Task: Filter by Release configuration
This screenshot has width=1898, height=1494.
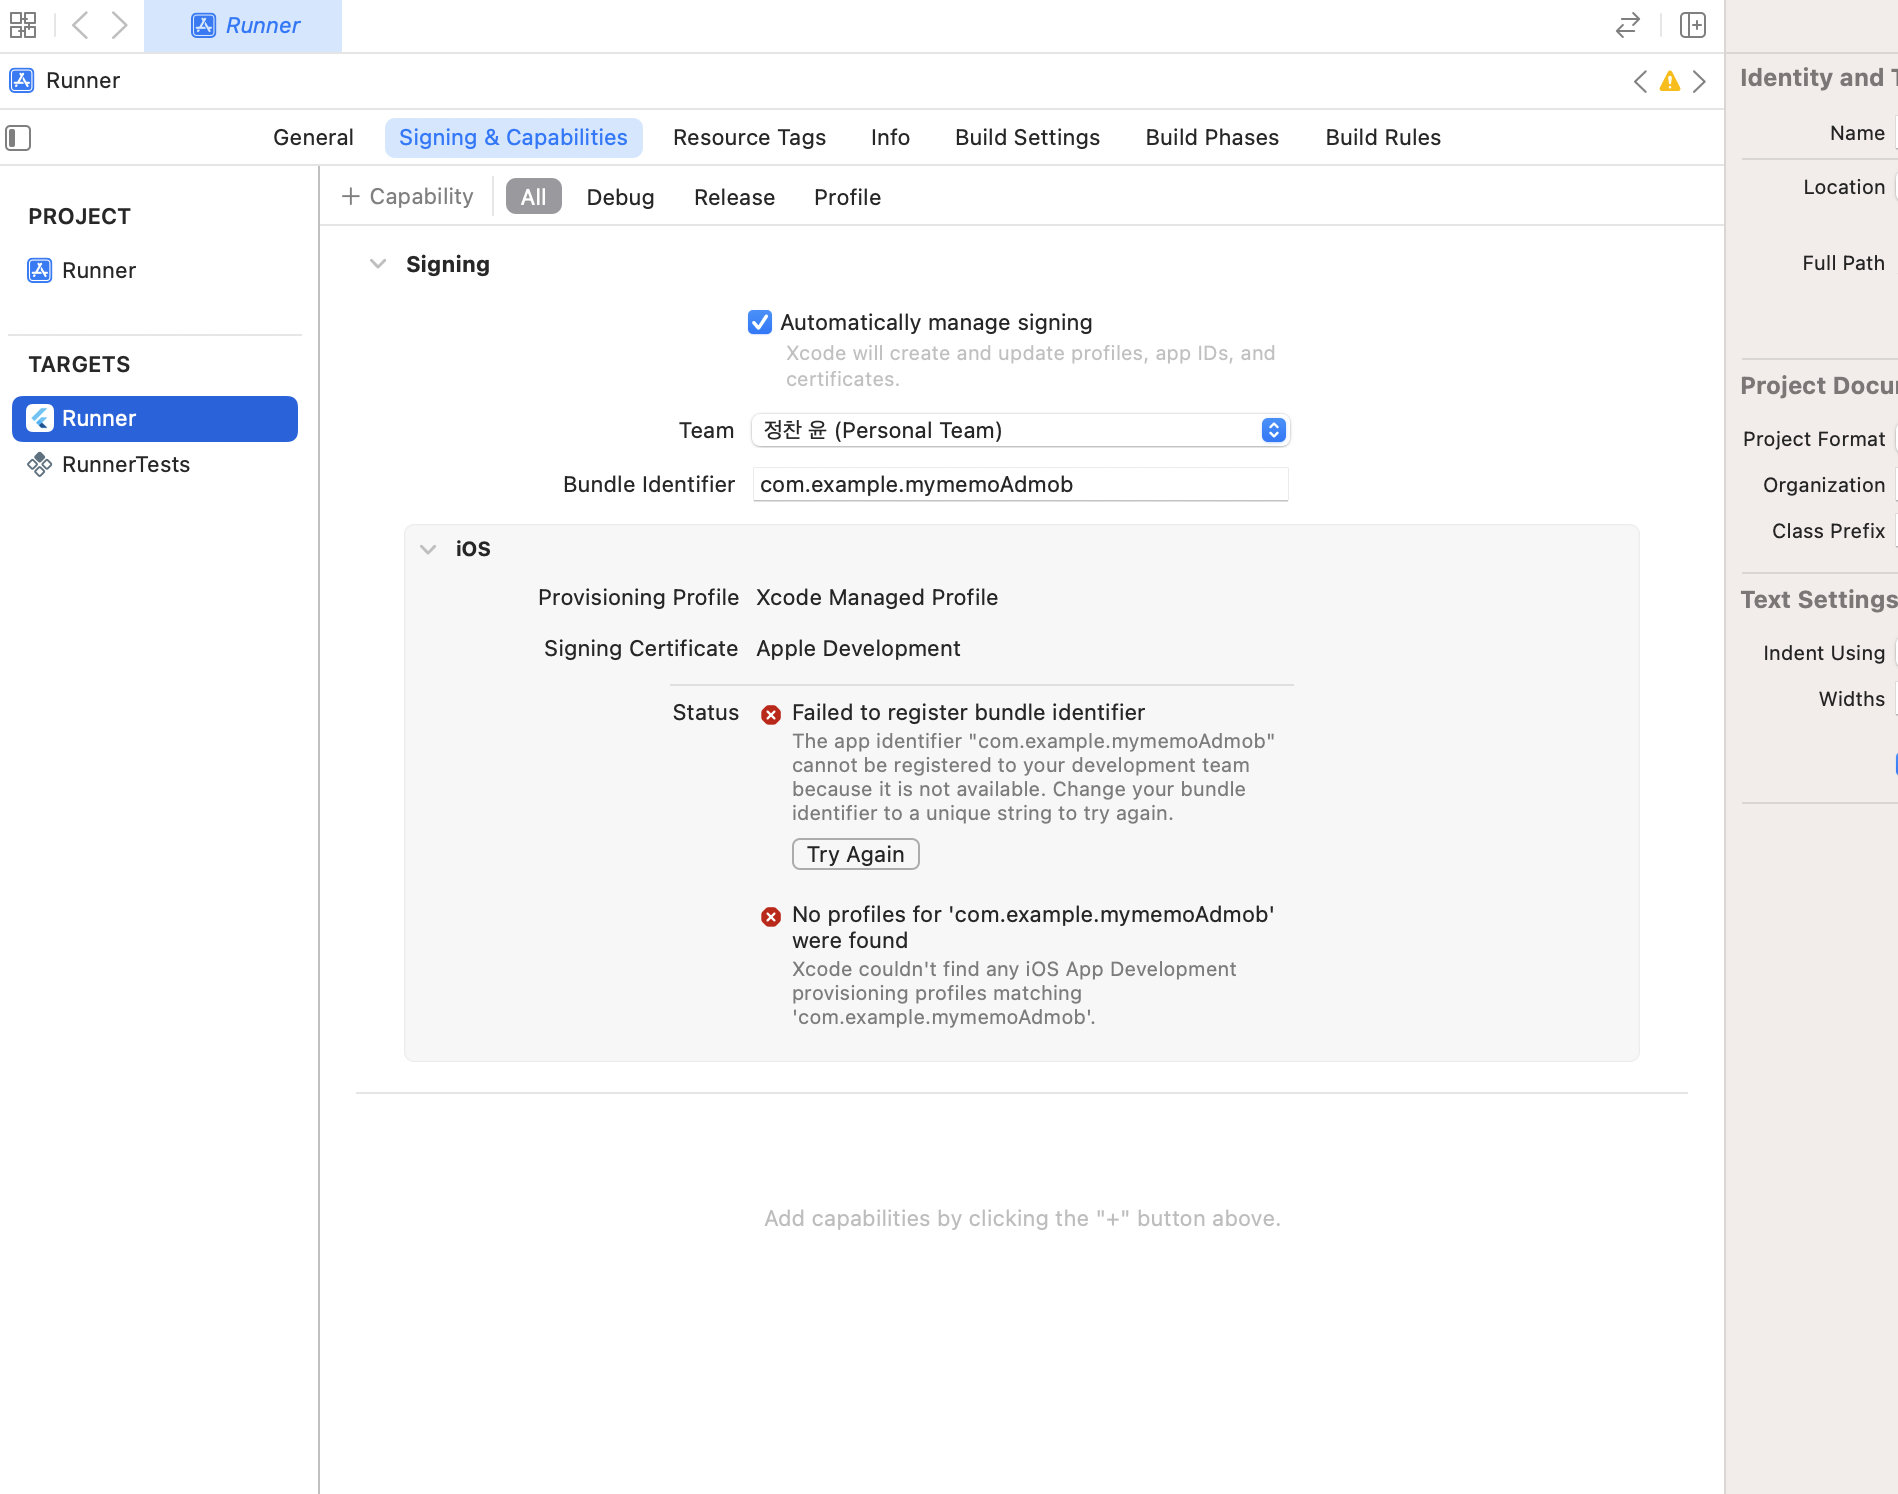Action: (734, 197)
